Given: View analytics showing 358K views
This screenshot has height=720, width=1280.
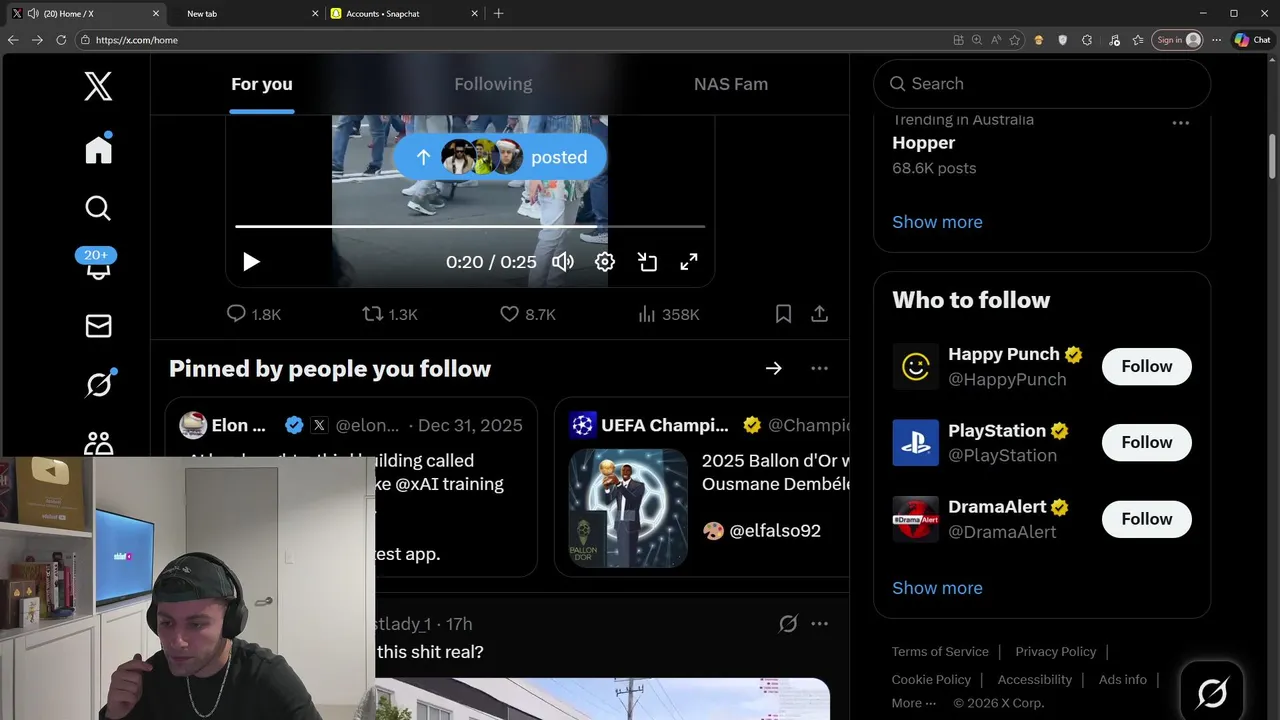Looking at the screenshot, I should coord(668,314).
